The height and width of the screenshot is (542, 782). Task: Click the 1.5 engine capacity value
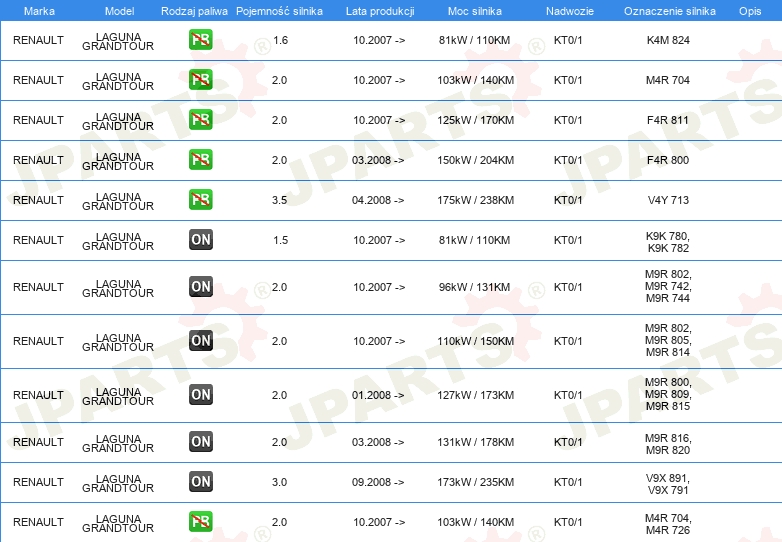[280, 240]
